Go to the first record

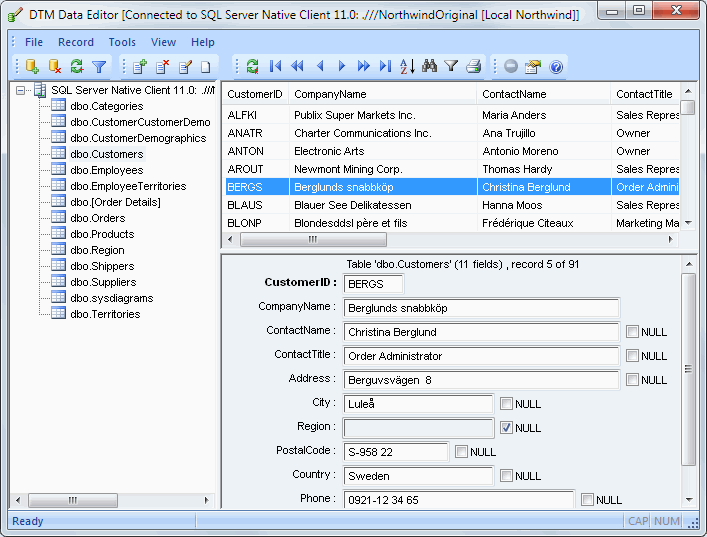(275, 67)
